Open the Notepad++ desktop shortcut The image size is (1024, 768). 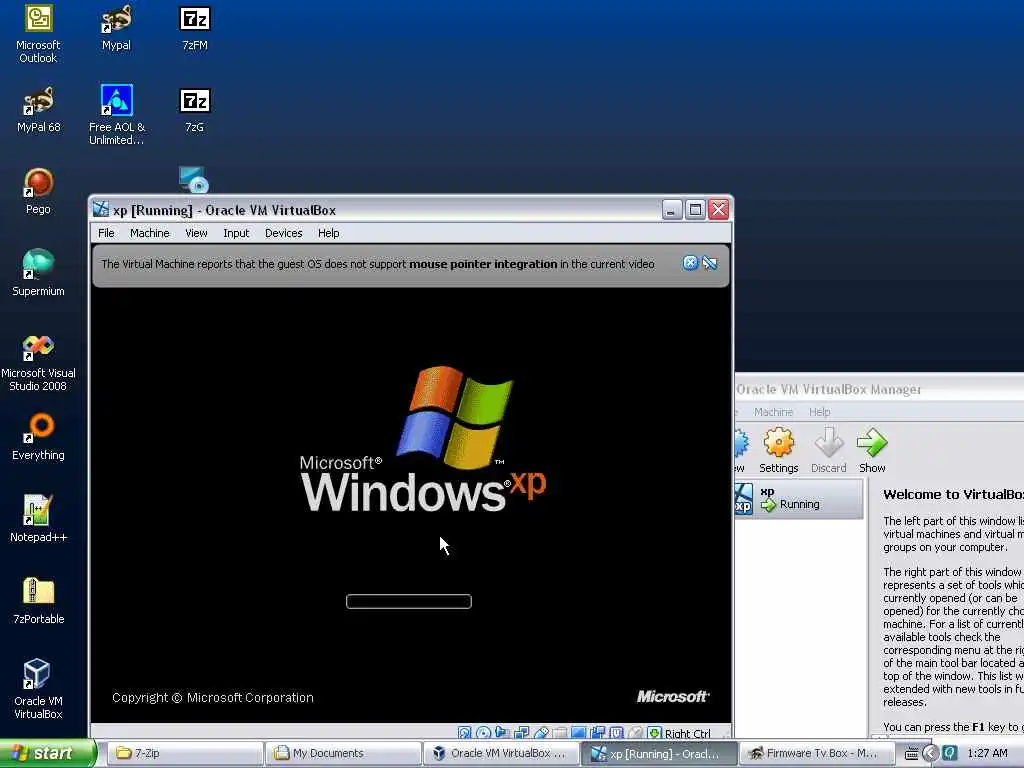[x=38, y=519]
